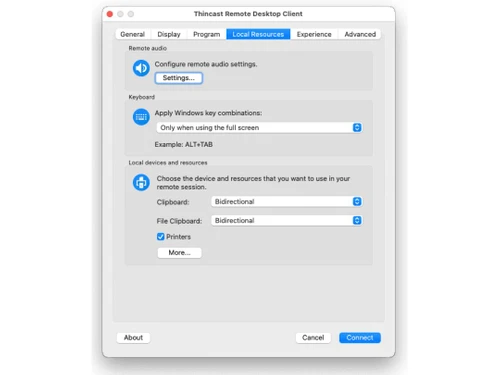Click the 'Configure remote audio settings.' text
Image resolution: width=500 pixels, height=375 pixels.
pyautogui.click(x=206, y=64)
